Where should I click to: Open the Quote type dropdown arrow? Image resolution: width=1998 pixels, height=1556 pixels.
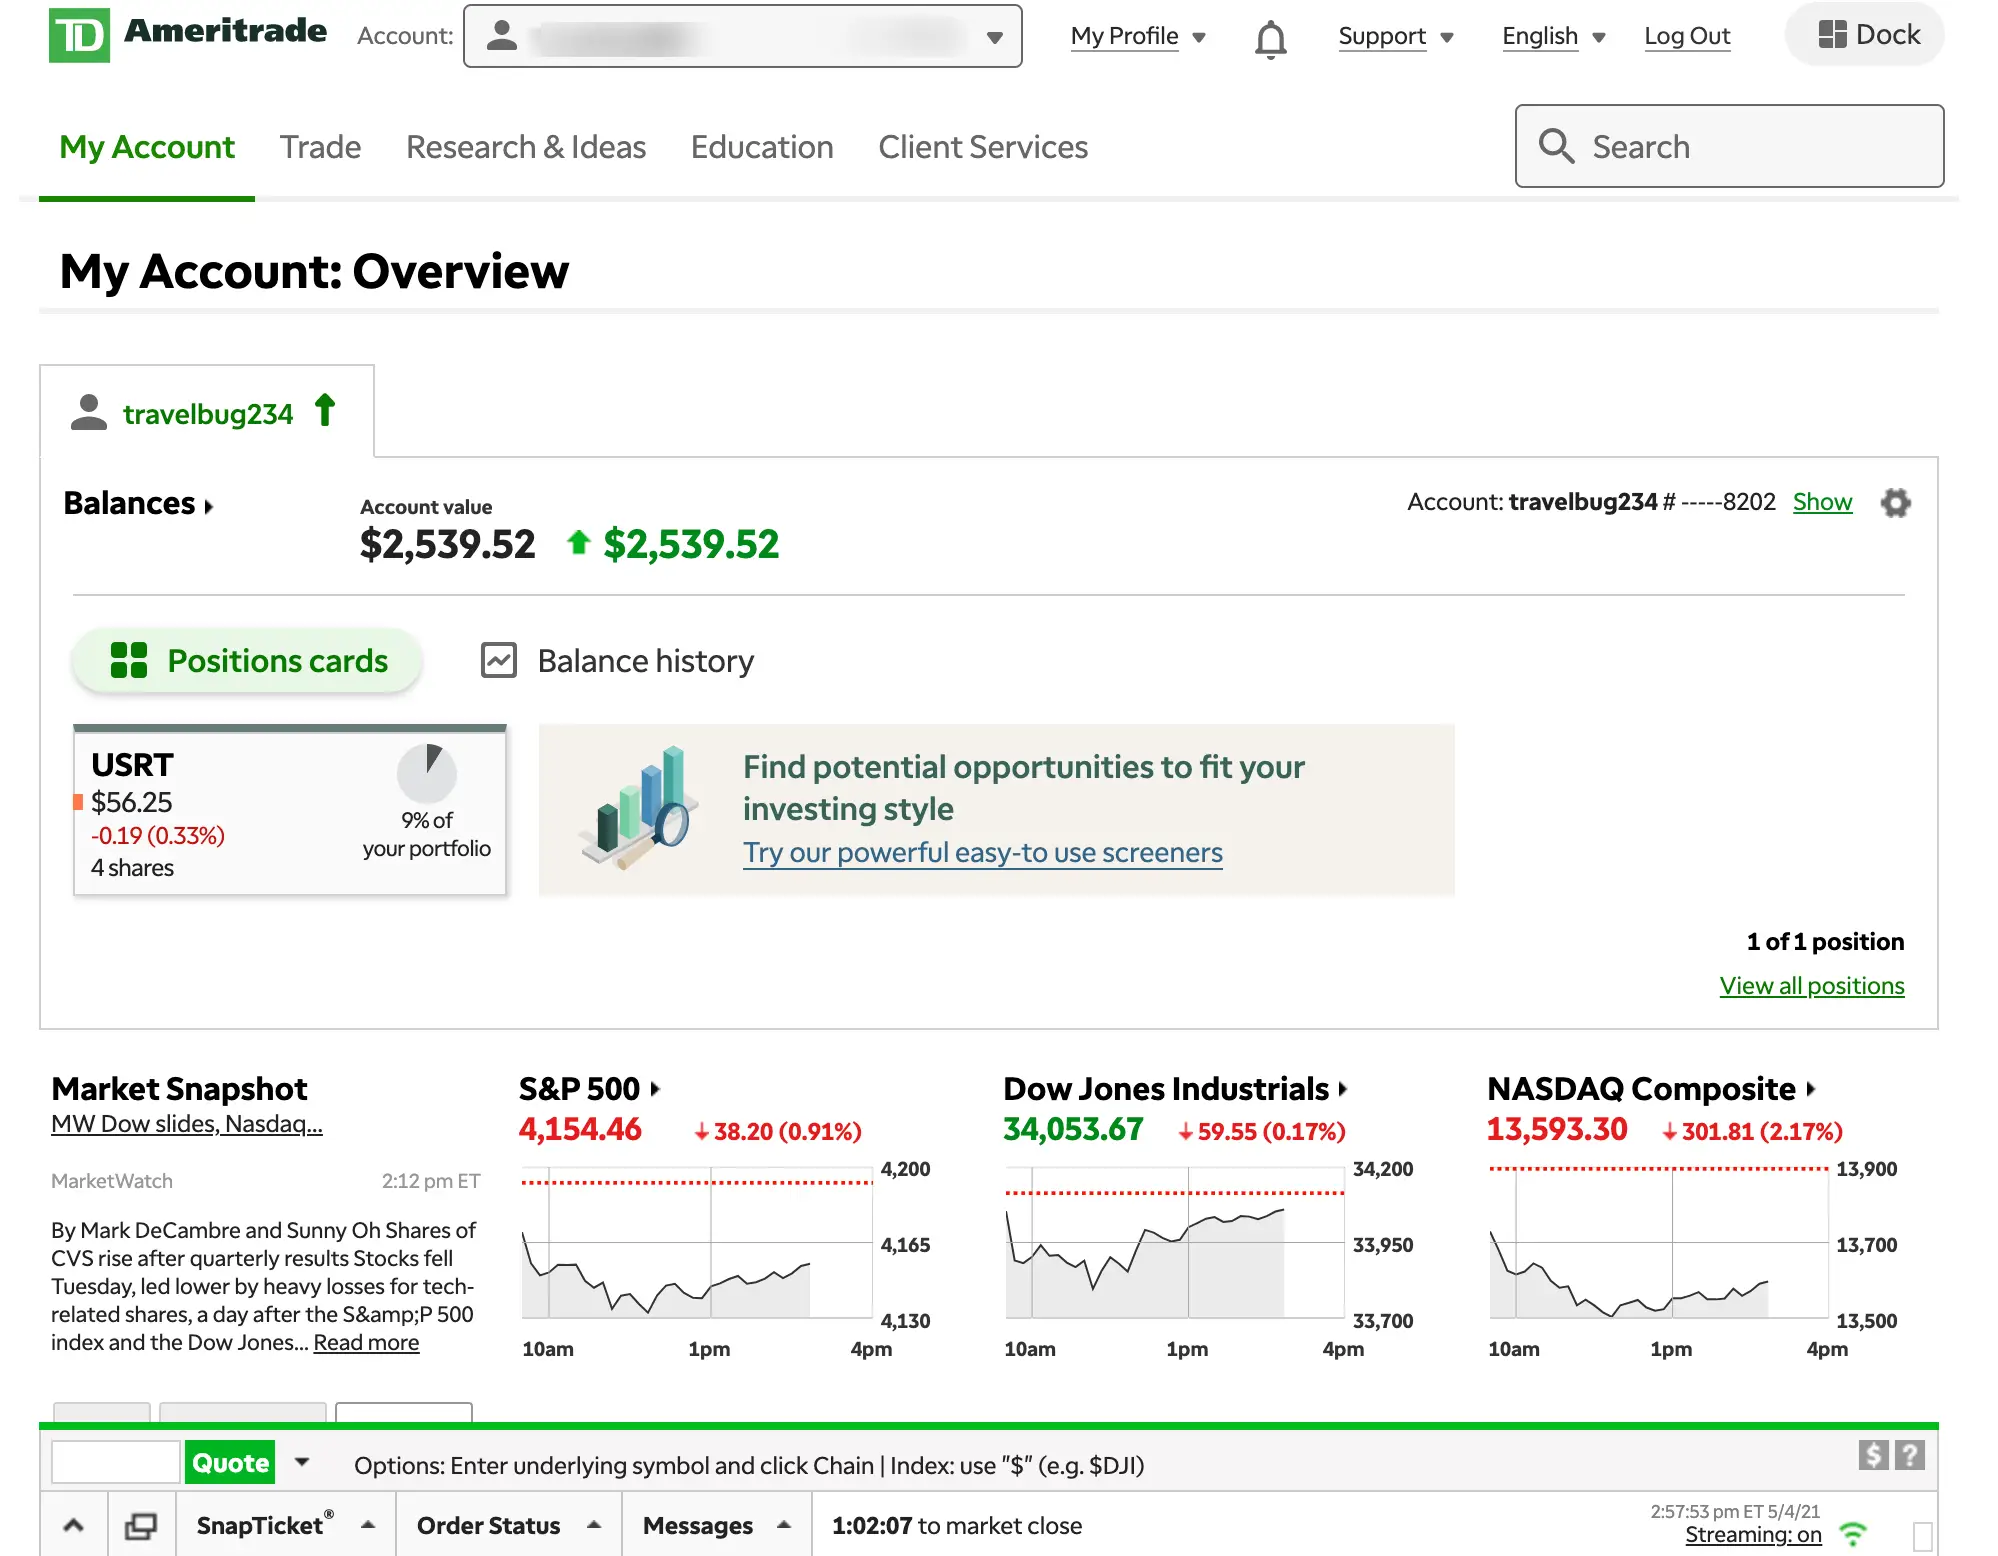click(302, 1462)
